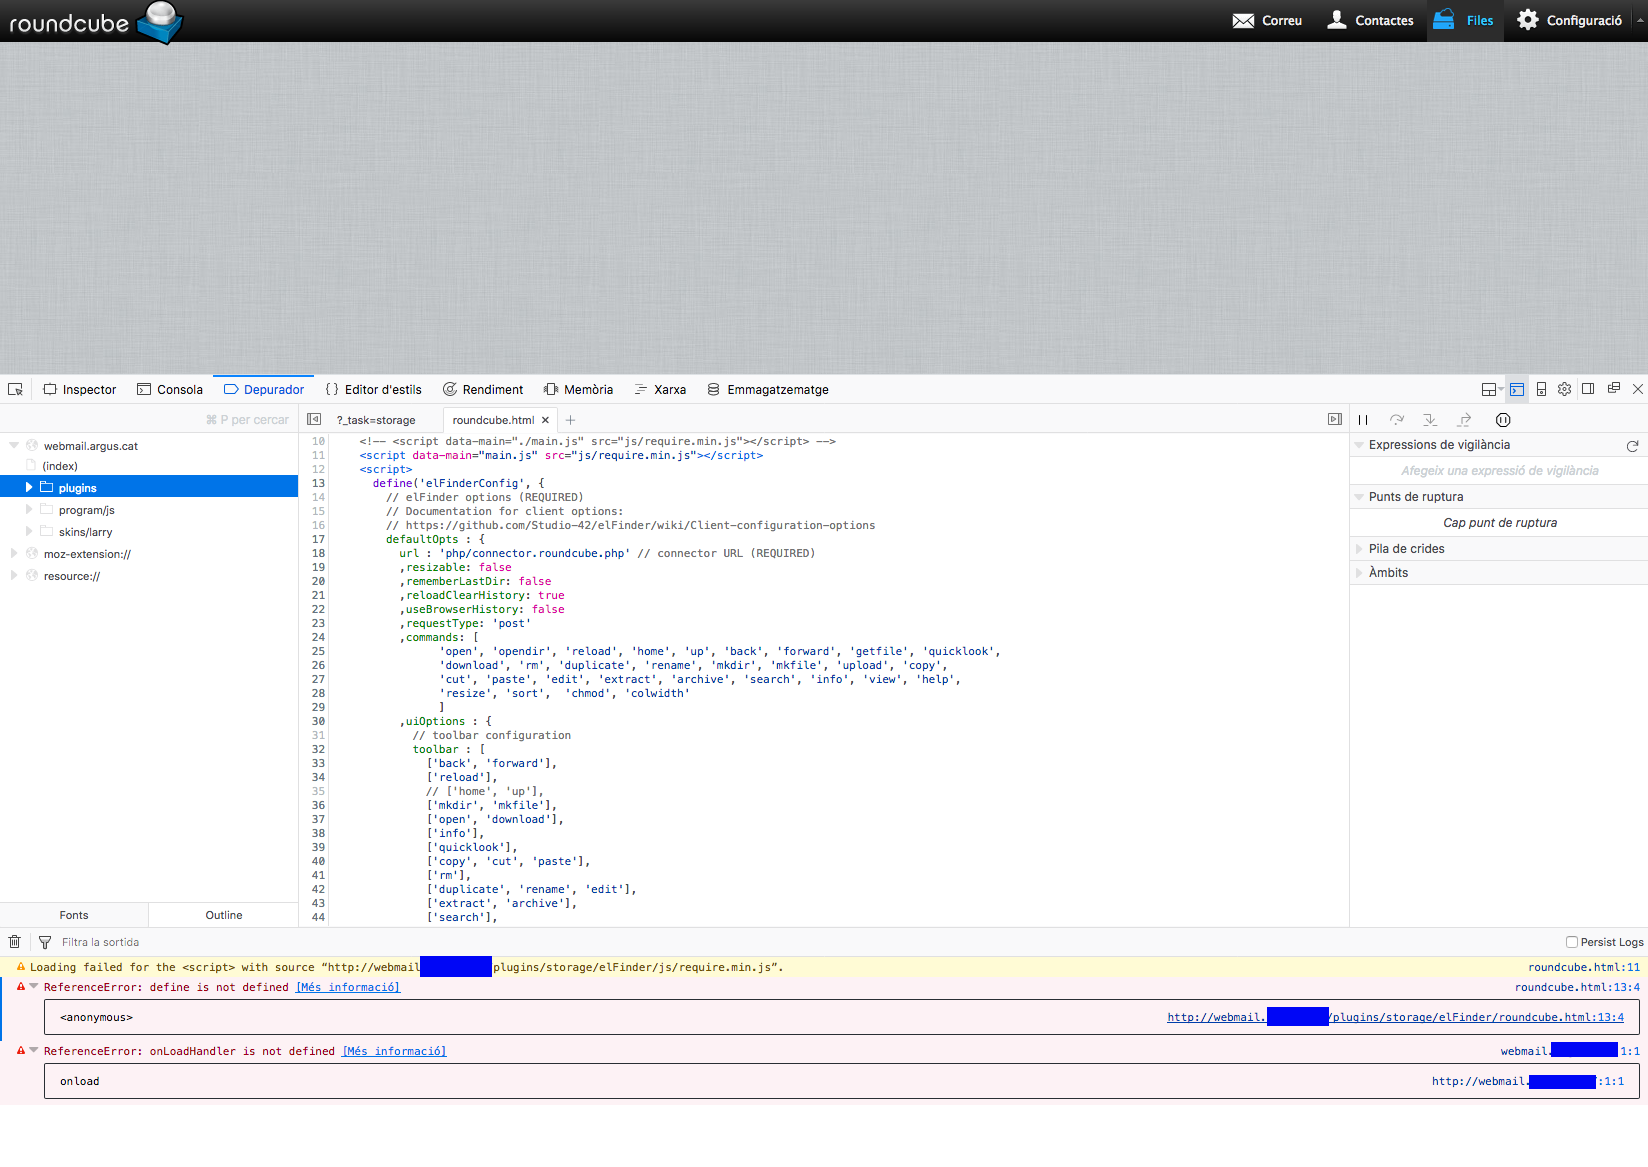
Task: Toggle pause on exceptions octagon icon
Action: click(1502, 420)
